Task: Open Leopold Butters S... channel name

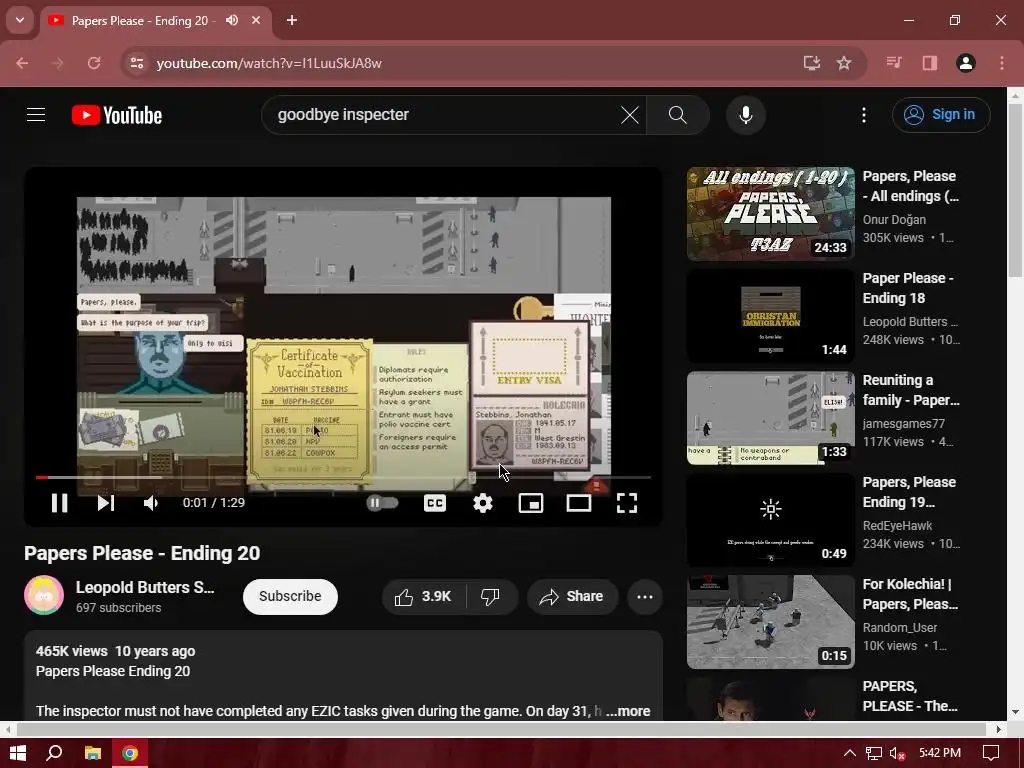Action: click(145, 587)
